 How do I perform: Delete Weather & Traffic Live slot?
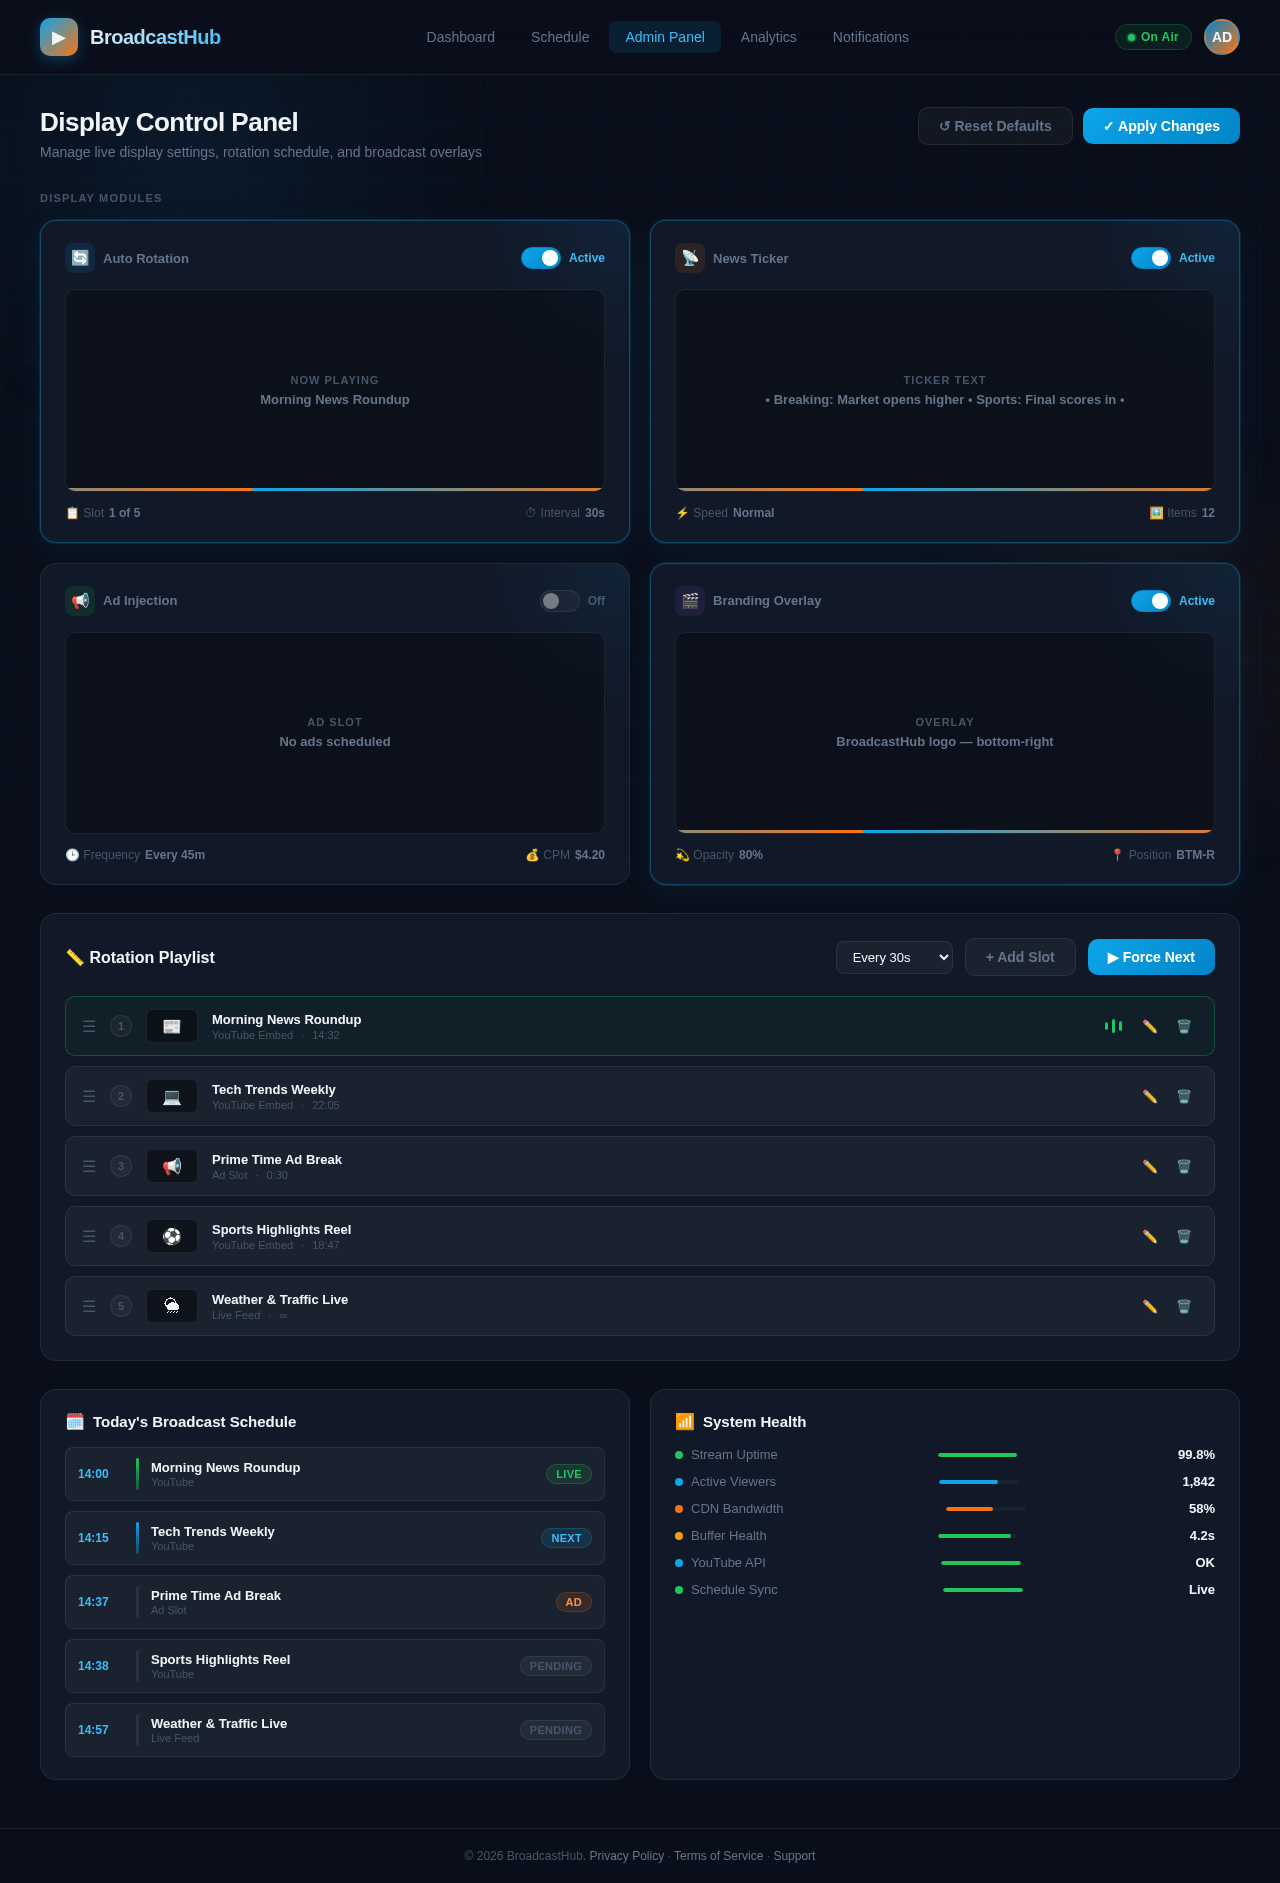coord(1184,1306)
